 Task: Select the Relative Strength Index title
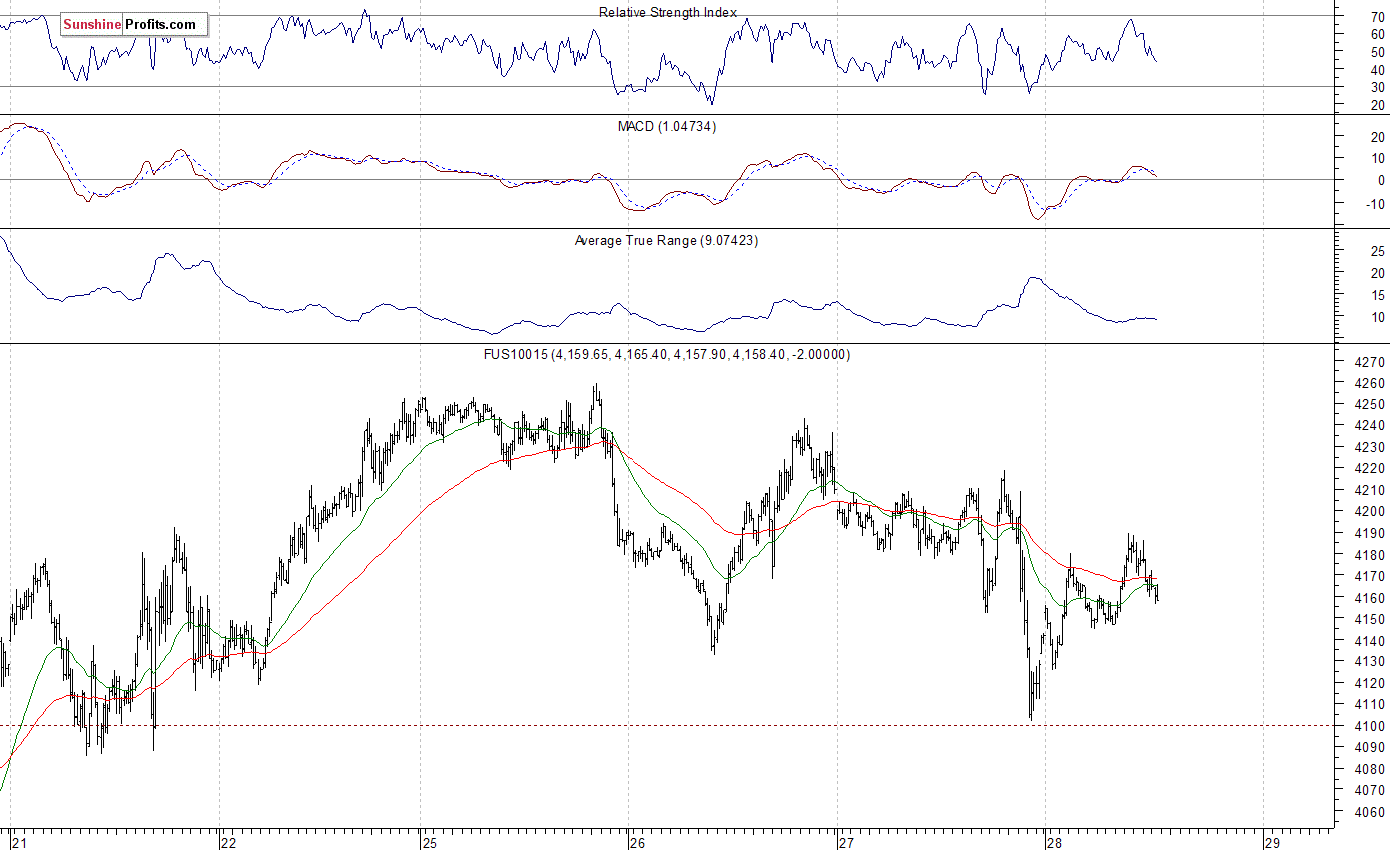point(668,12)
